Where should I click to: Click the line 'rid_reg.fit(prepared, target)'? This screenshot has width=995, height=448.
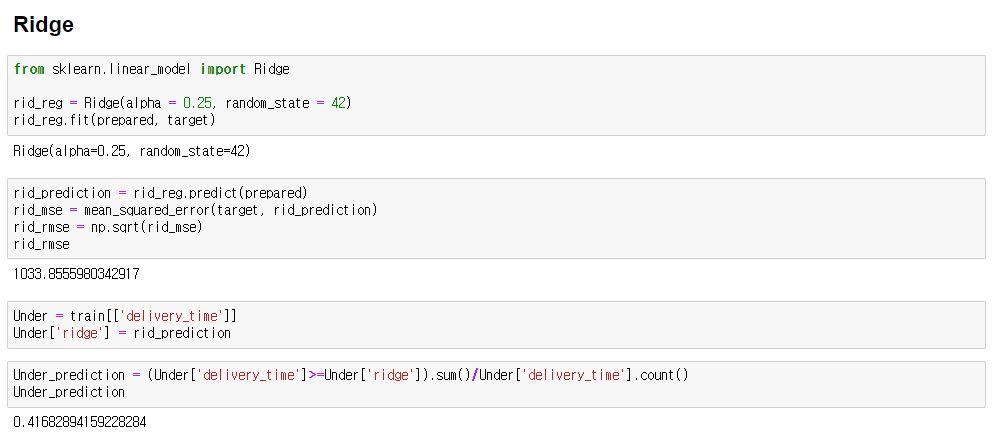(x=115, y=119)
